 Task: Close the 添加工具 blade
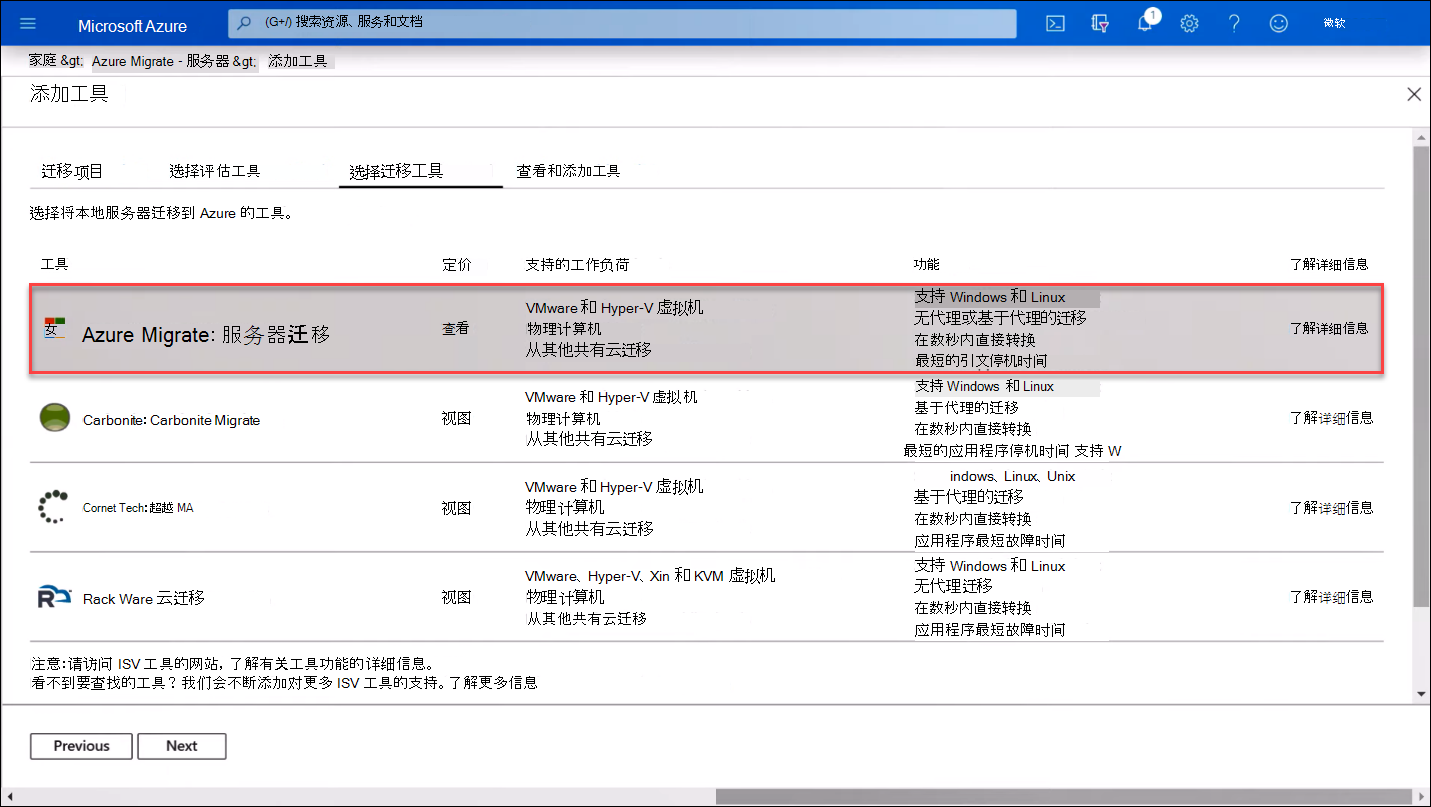pos(1414,94)
